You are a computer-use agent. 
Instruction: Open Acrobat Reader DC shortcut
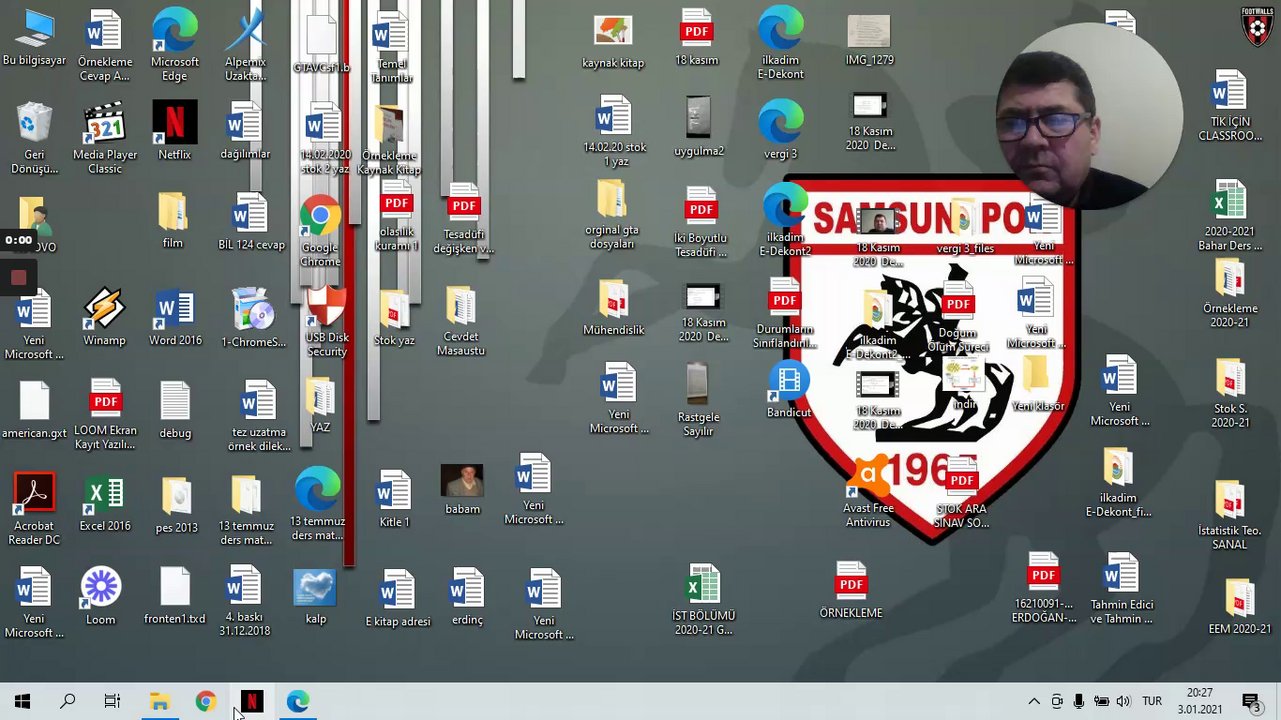pos(34,510)
